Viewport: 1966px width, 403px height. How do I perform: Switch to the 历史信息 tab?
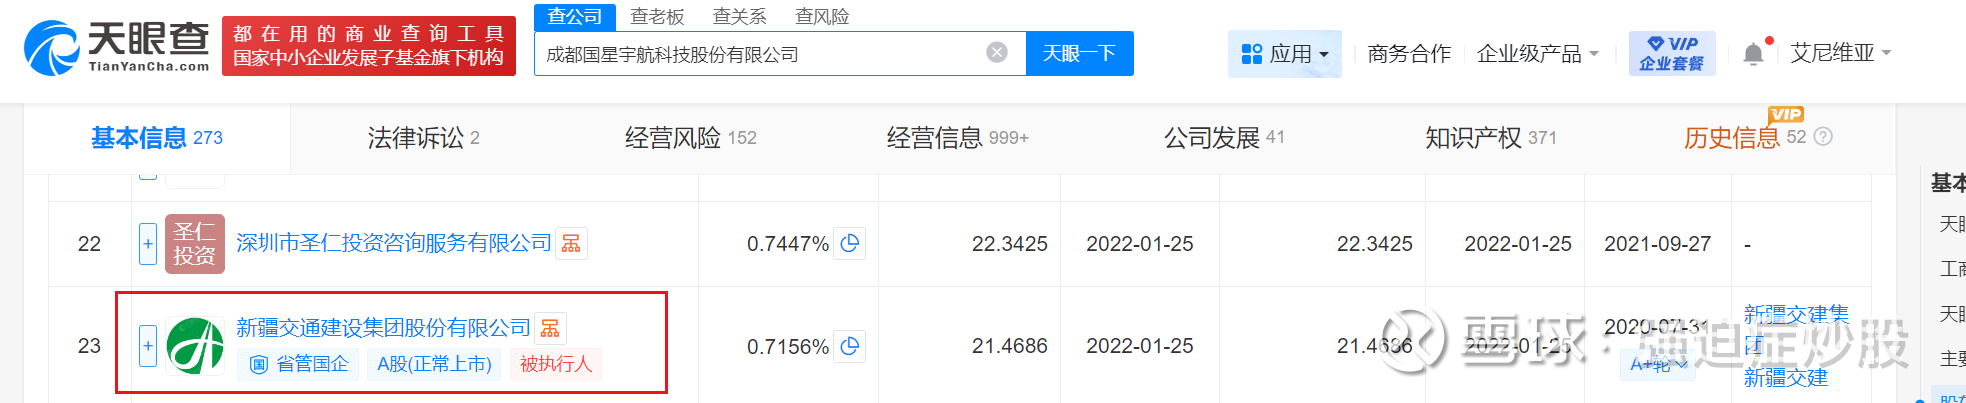coord(1745,138)
